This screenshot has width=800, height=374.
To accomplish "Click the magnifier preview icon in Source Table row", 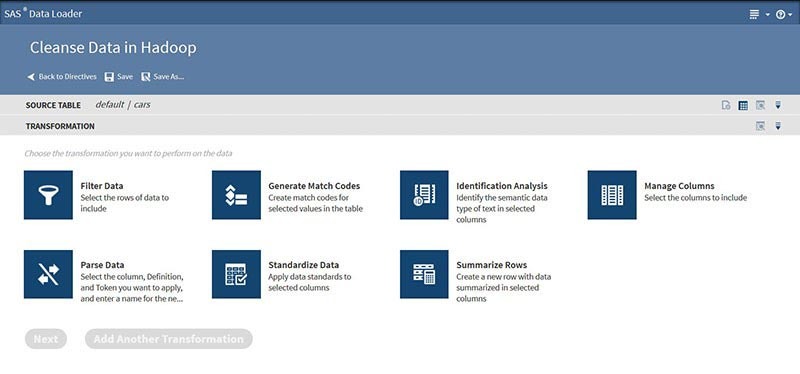I will [x=760, y=105].
